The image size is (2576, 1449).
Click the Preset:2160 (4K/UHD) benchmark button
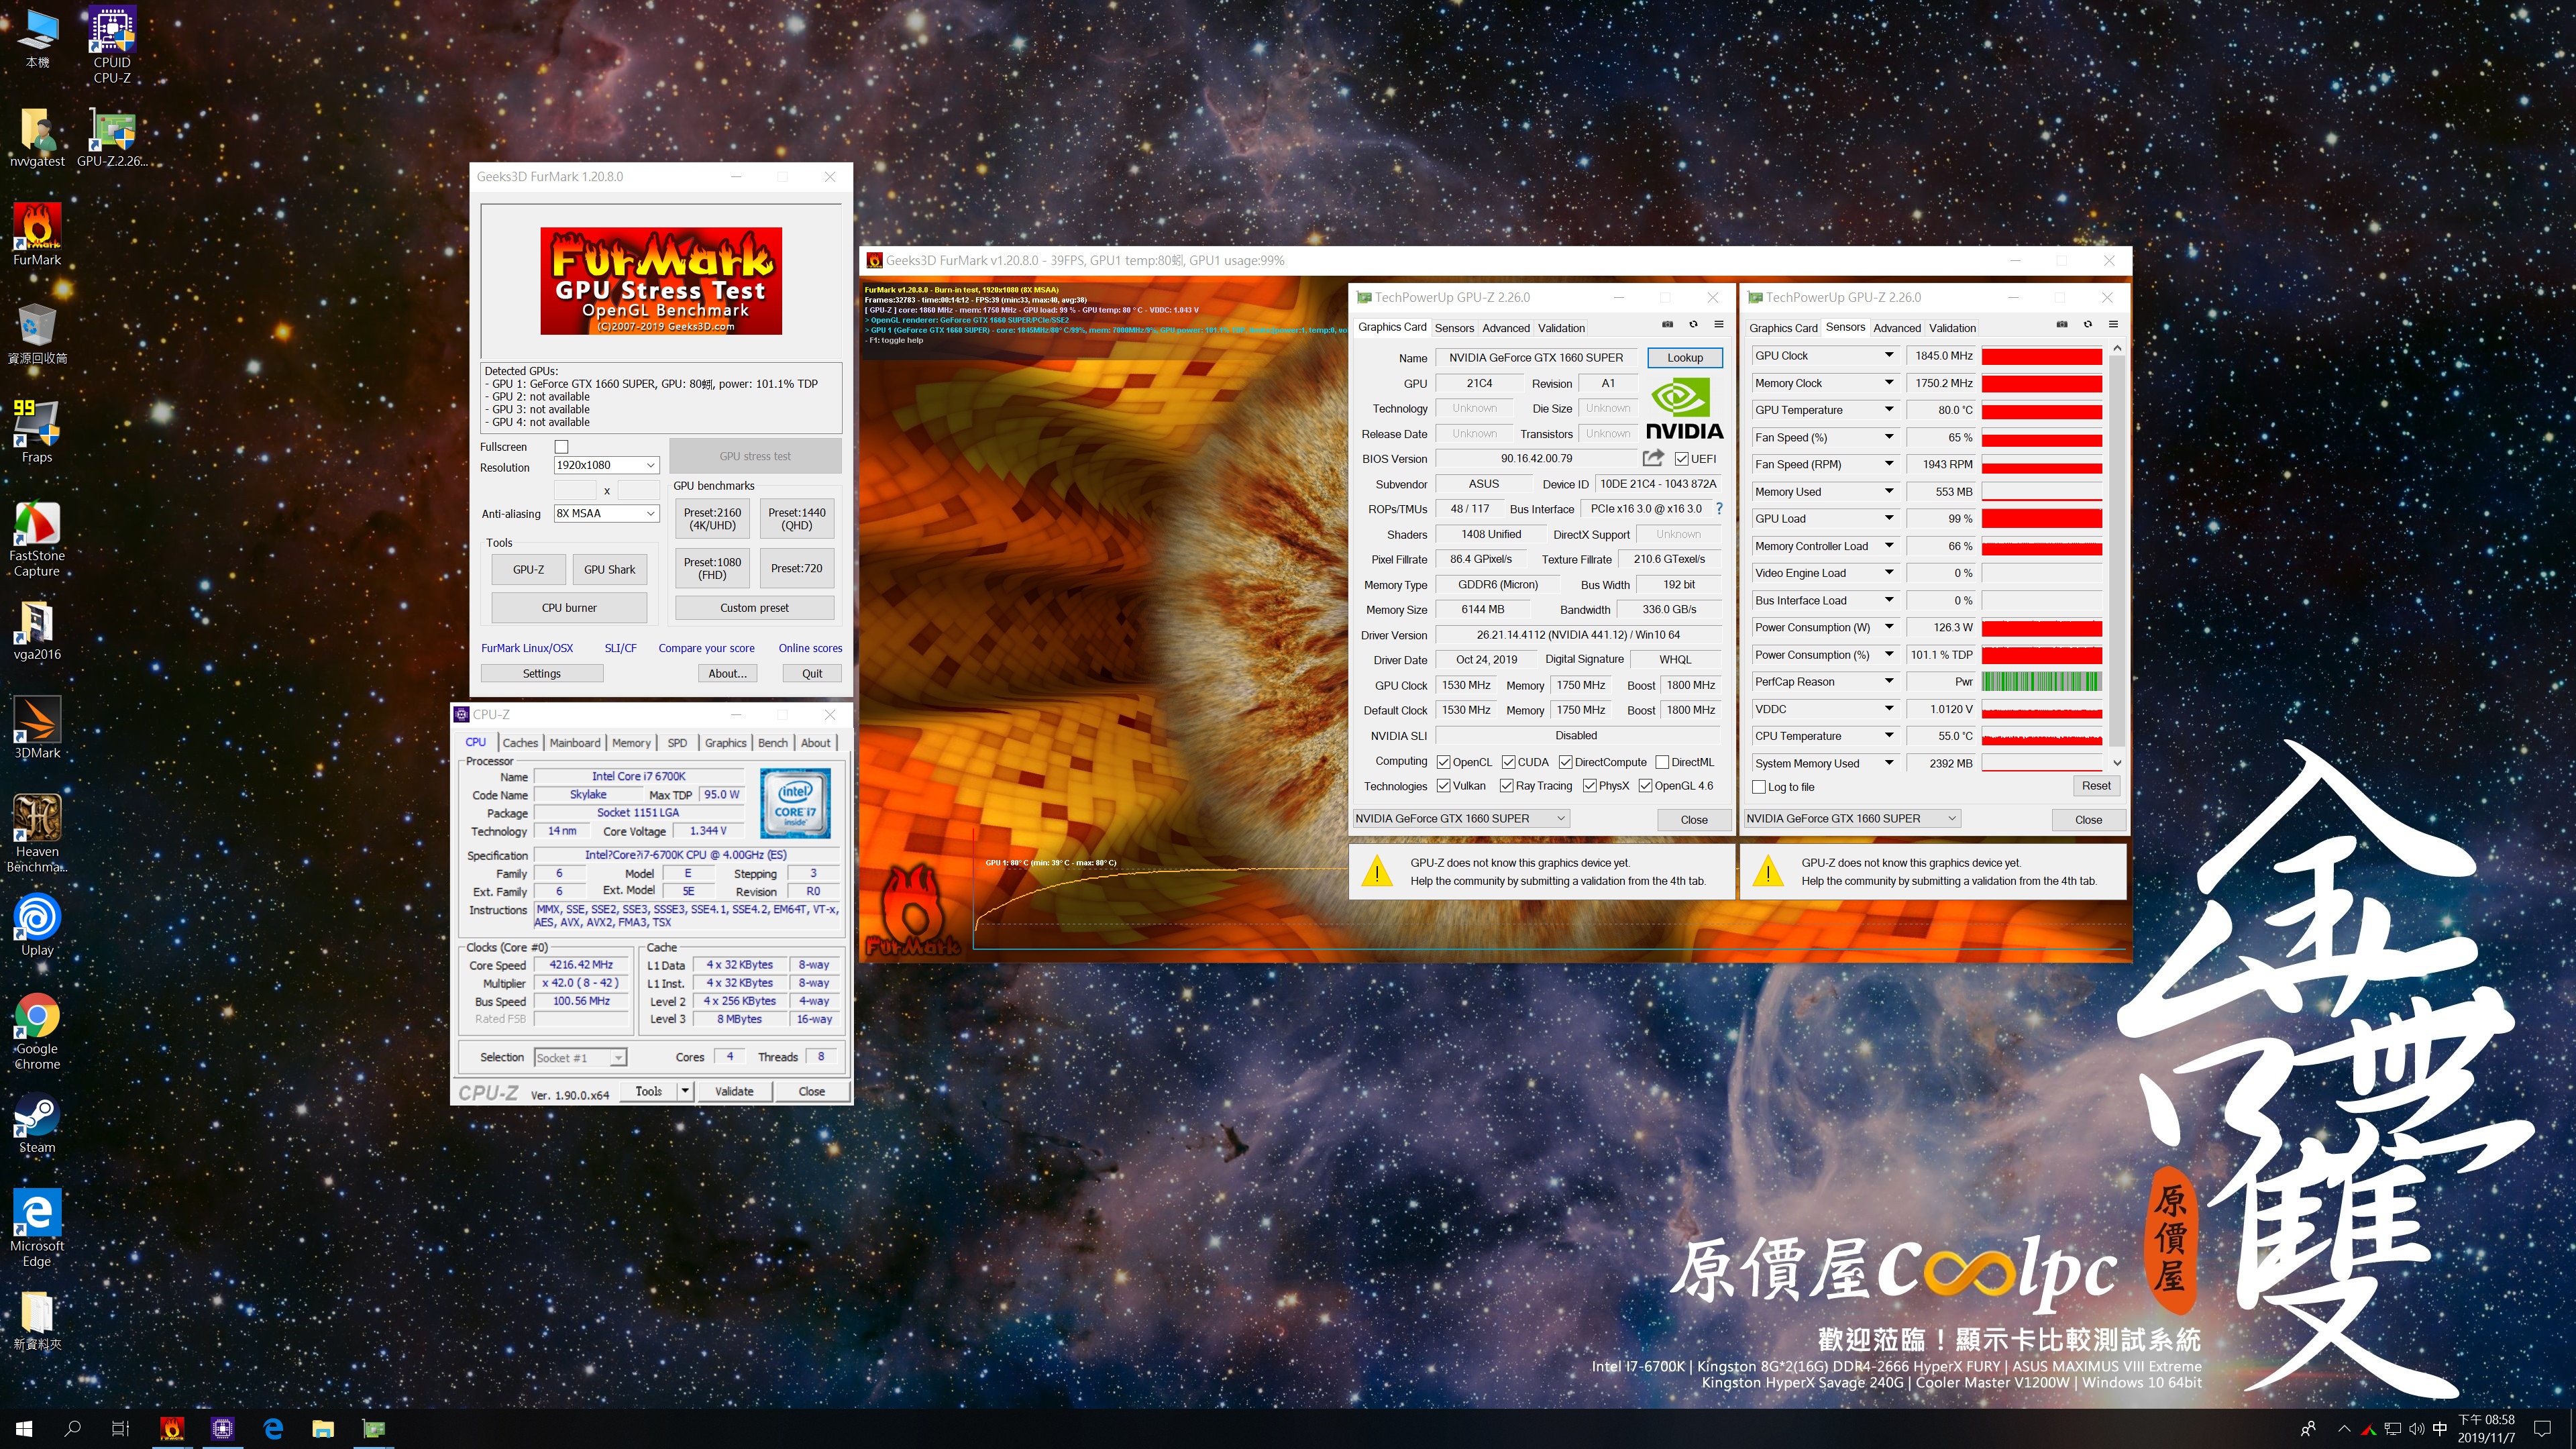pos(712,519)
